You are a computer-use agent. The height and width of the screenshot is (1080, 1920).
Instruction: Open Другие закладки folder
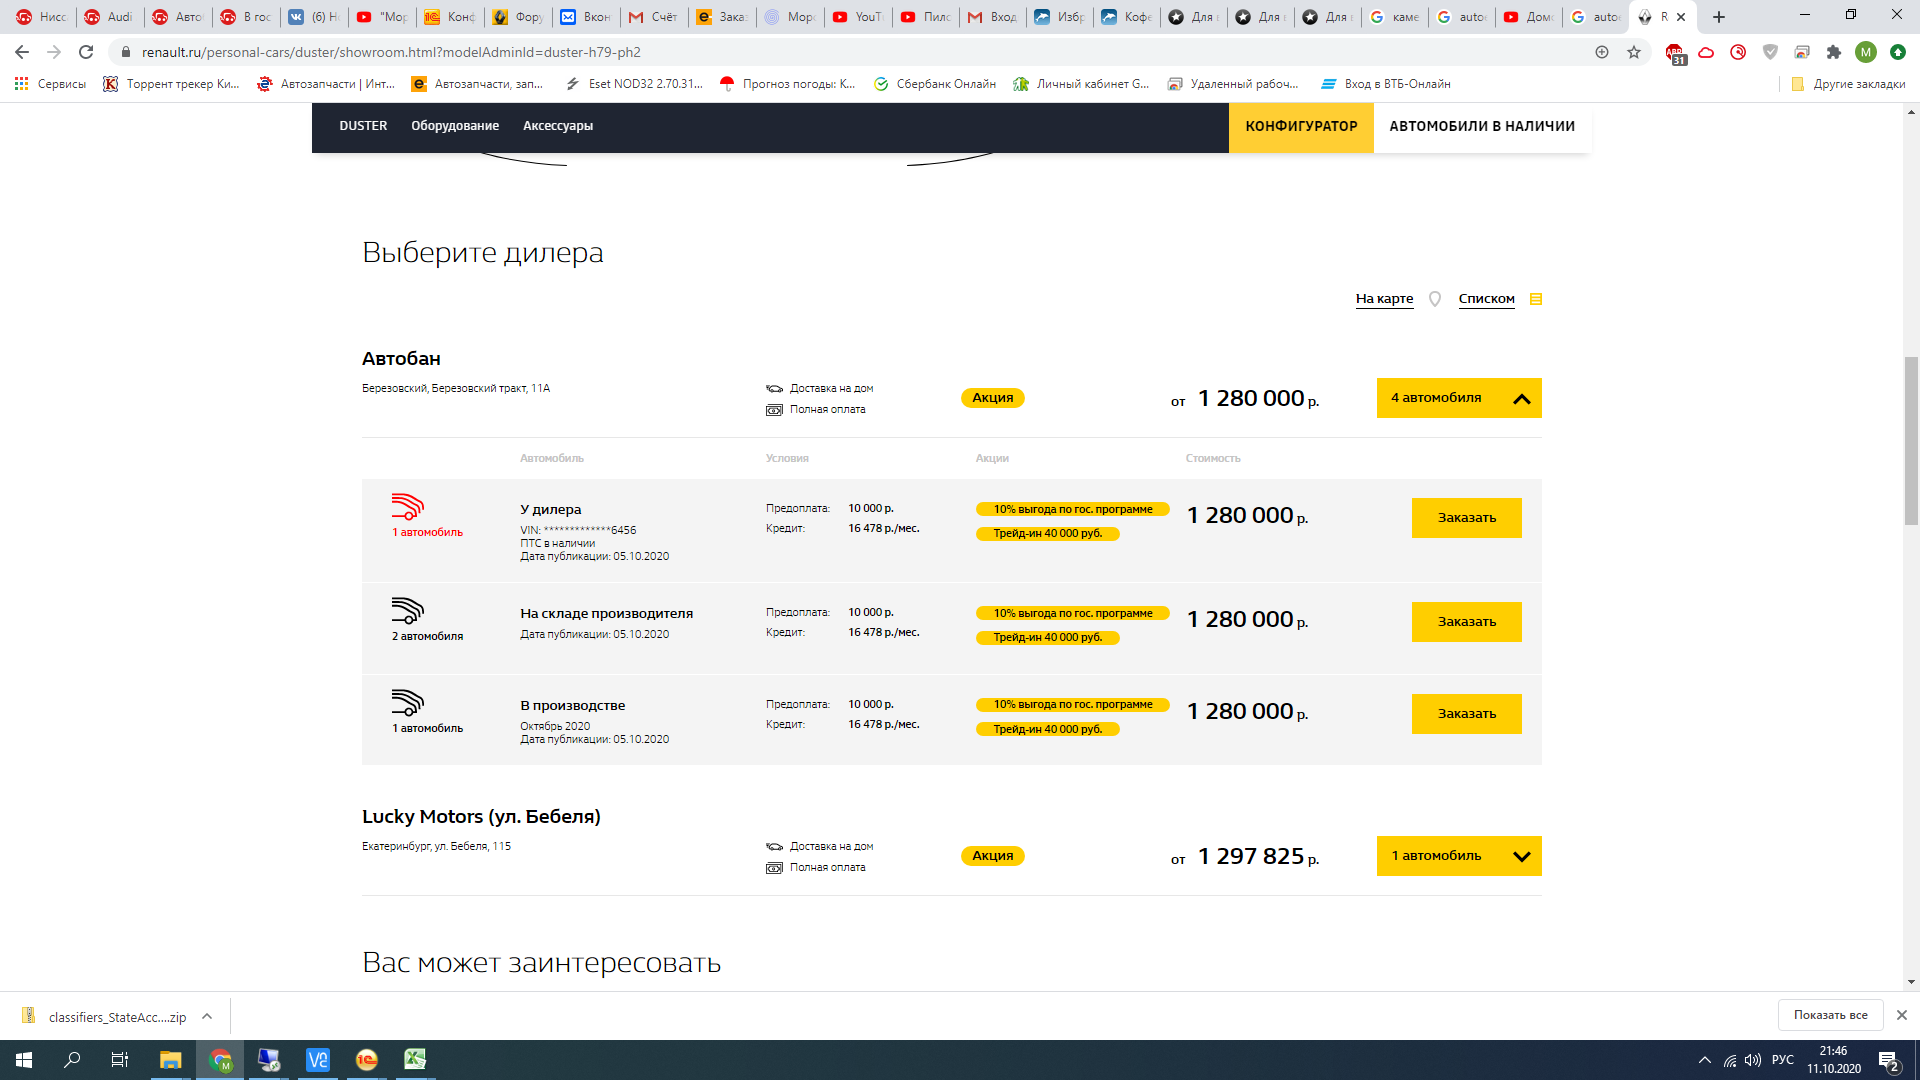(1848, 84)
